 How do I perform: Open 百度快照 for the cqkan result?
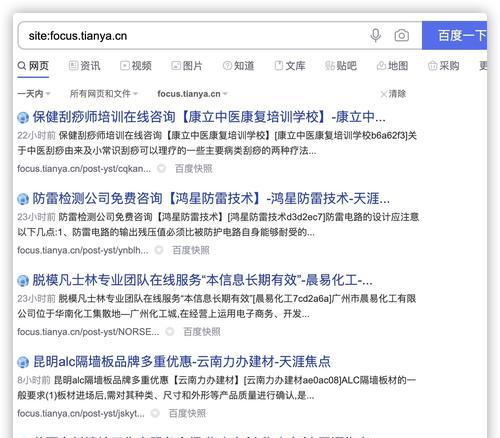(194, 169)
